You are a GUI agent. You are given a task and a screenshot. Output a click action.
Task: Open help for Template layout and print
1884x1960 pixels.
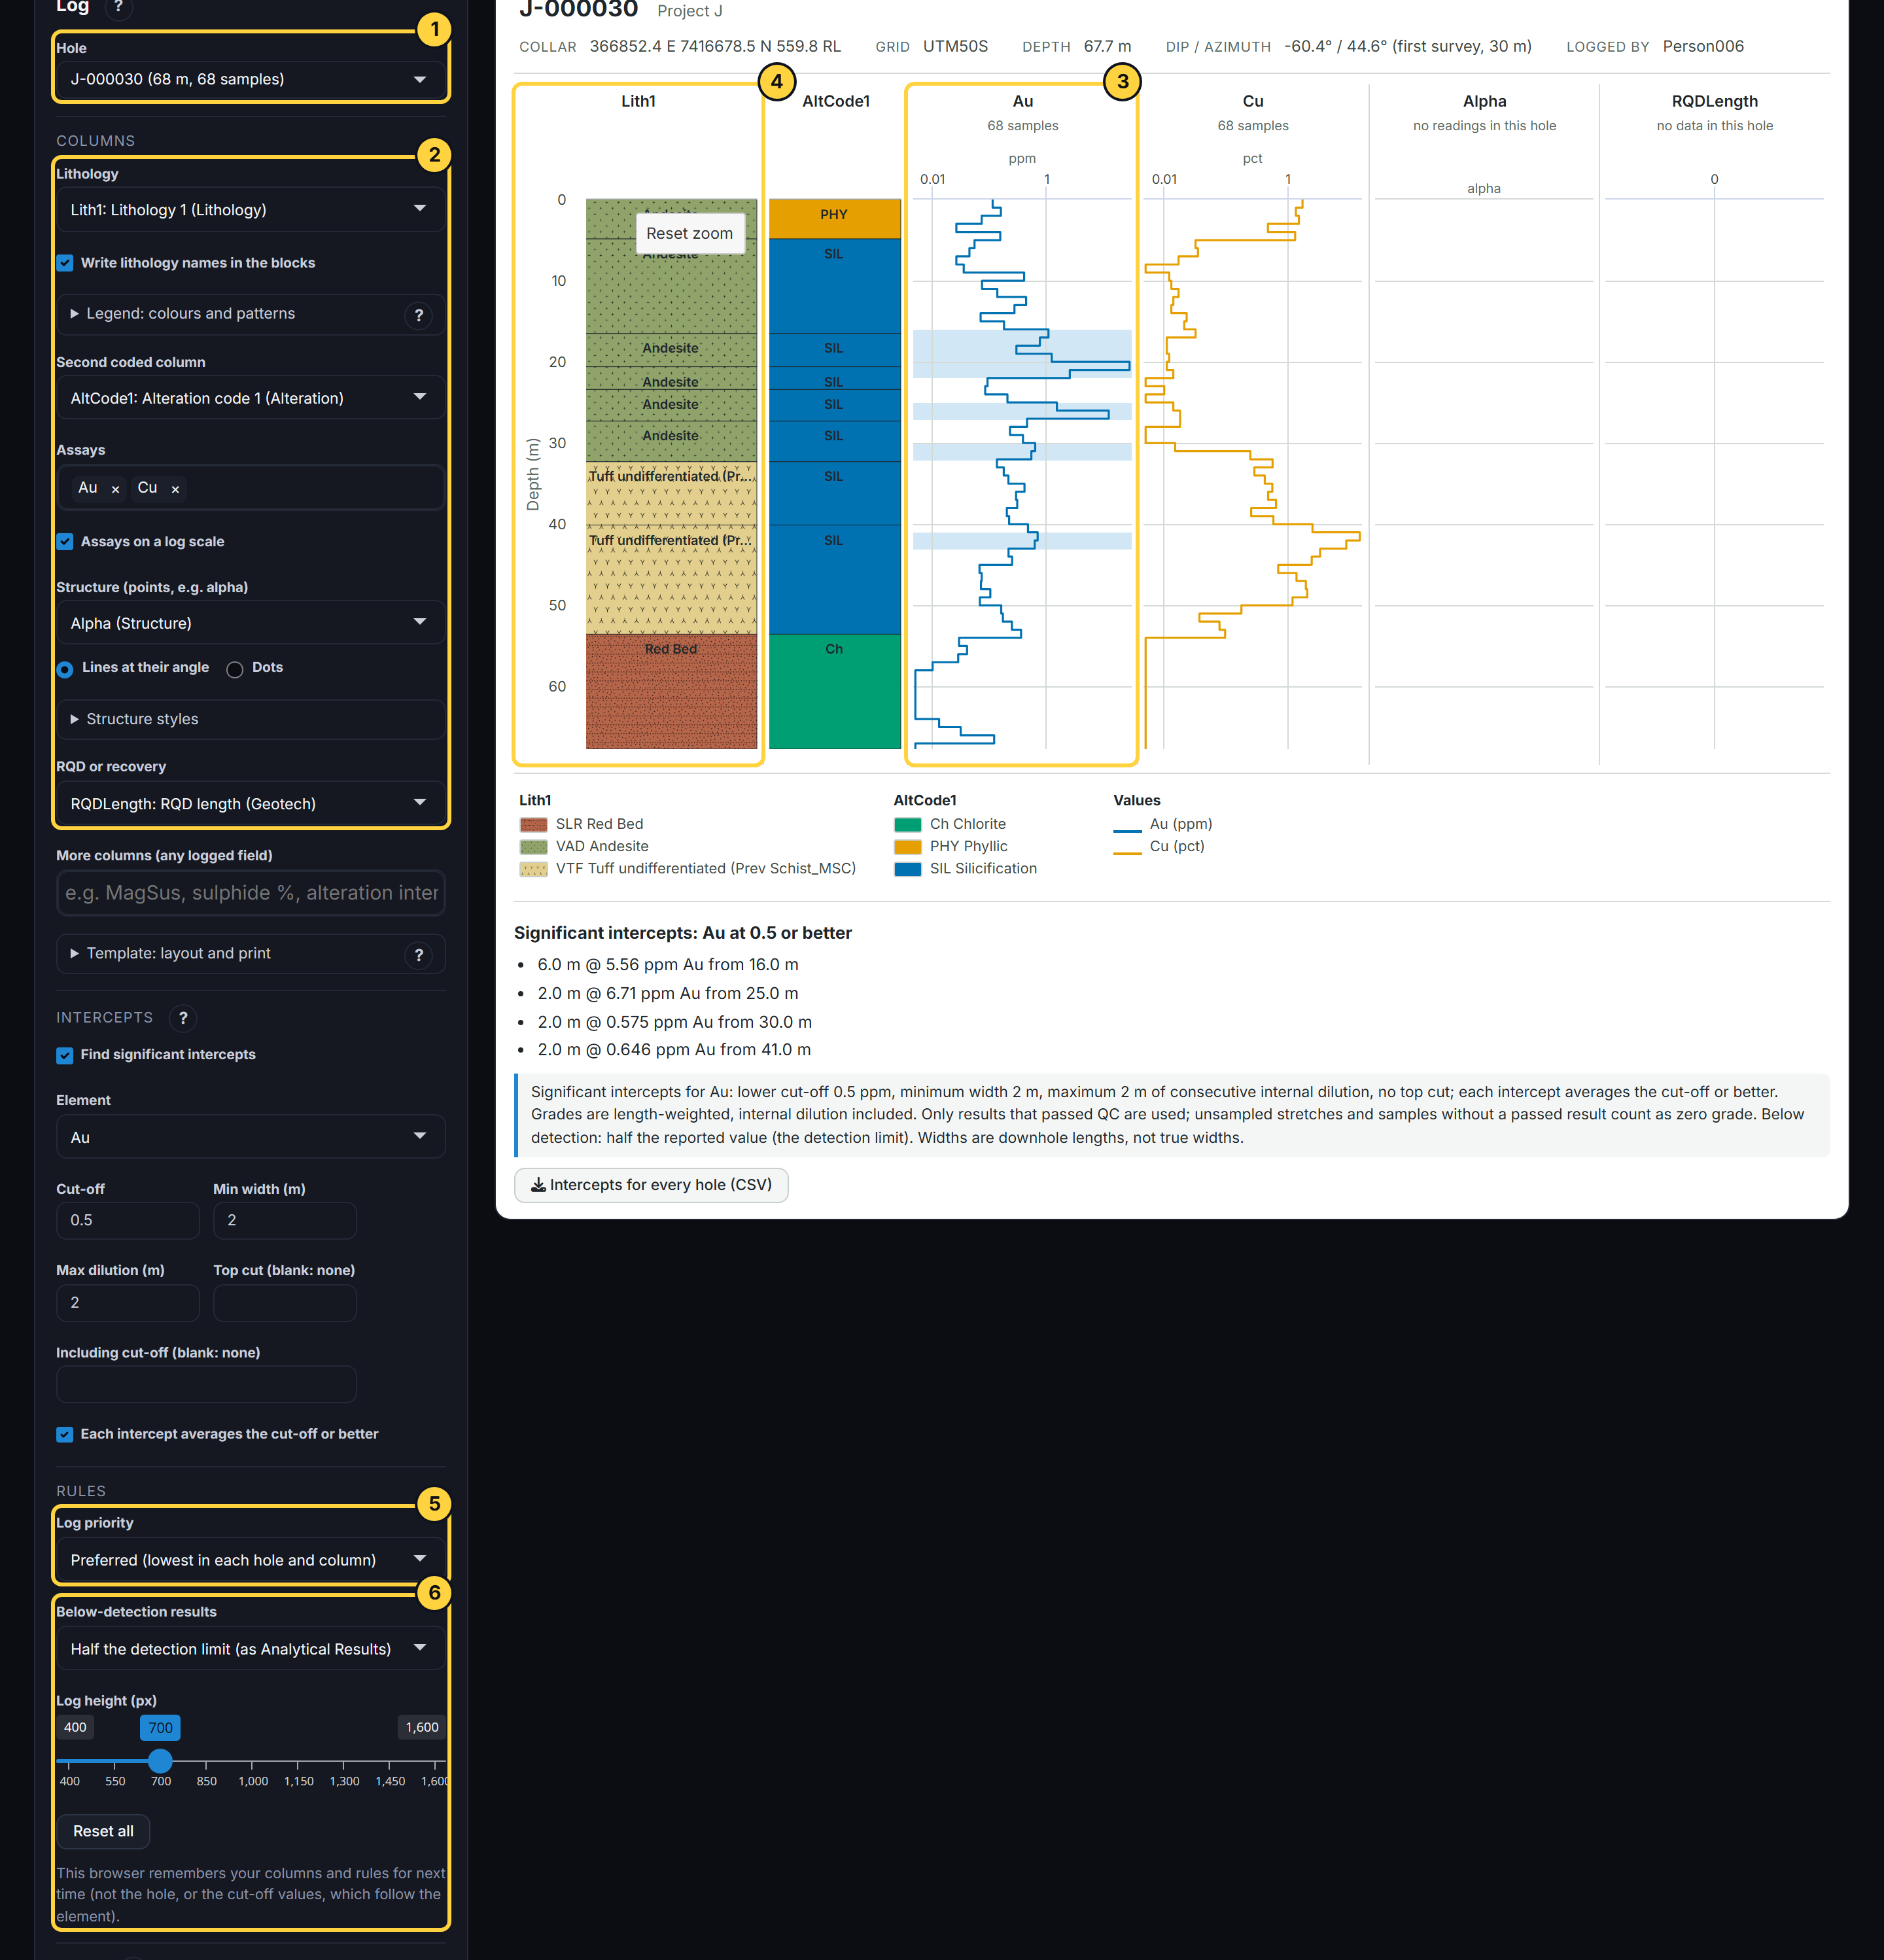click(x=419, y=955)
